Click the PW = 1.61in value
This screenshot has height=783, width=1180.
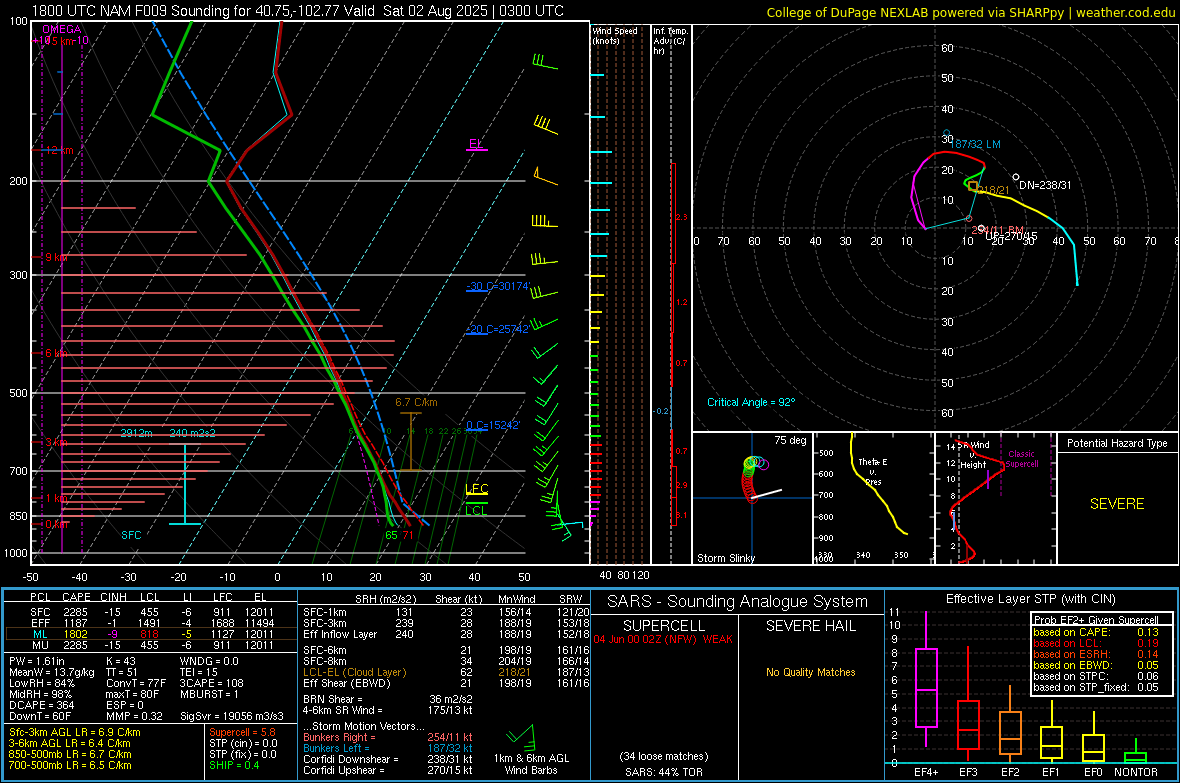click(x=37, y=661)
